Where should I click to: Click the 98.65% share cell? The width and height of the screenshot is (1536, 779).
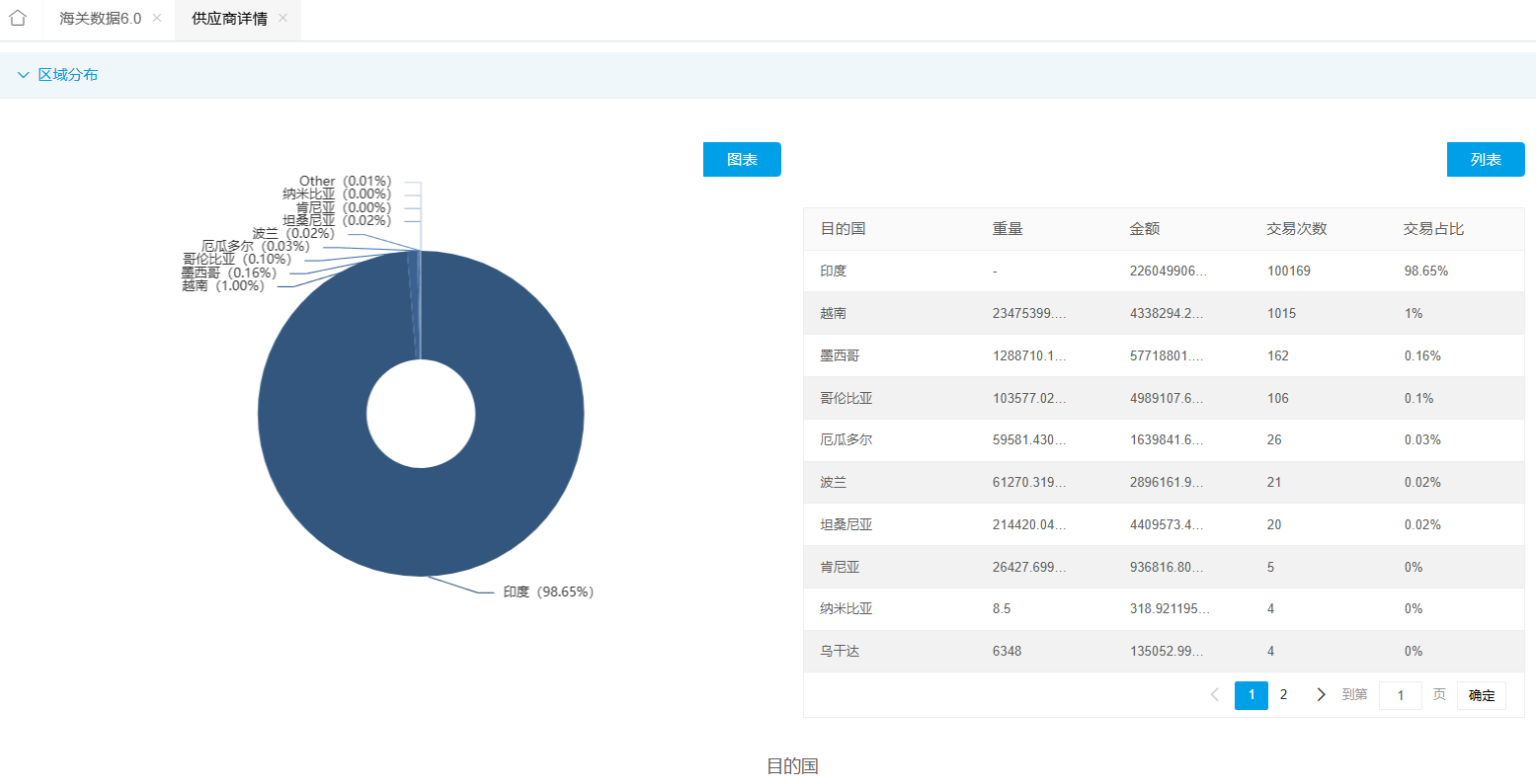[x=1426, y=271]
